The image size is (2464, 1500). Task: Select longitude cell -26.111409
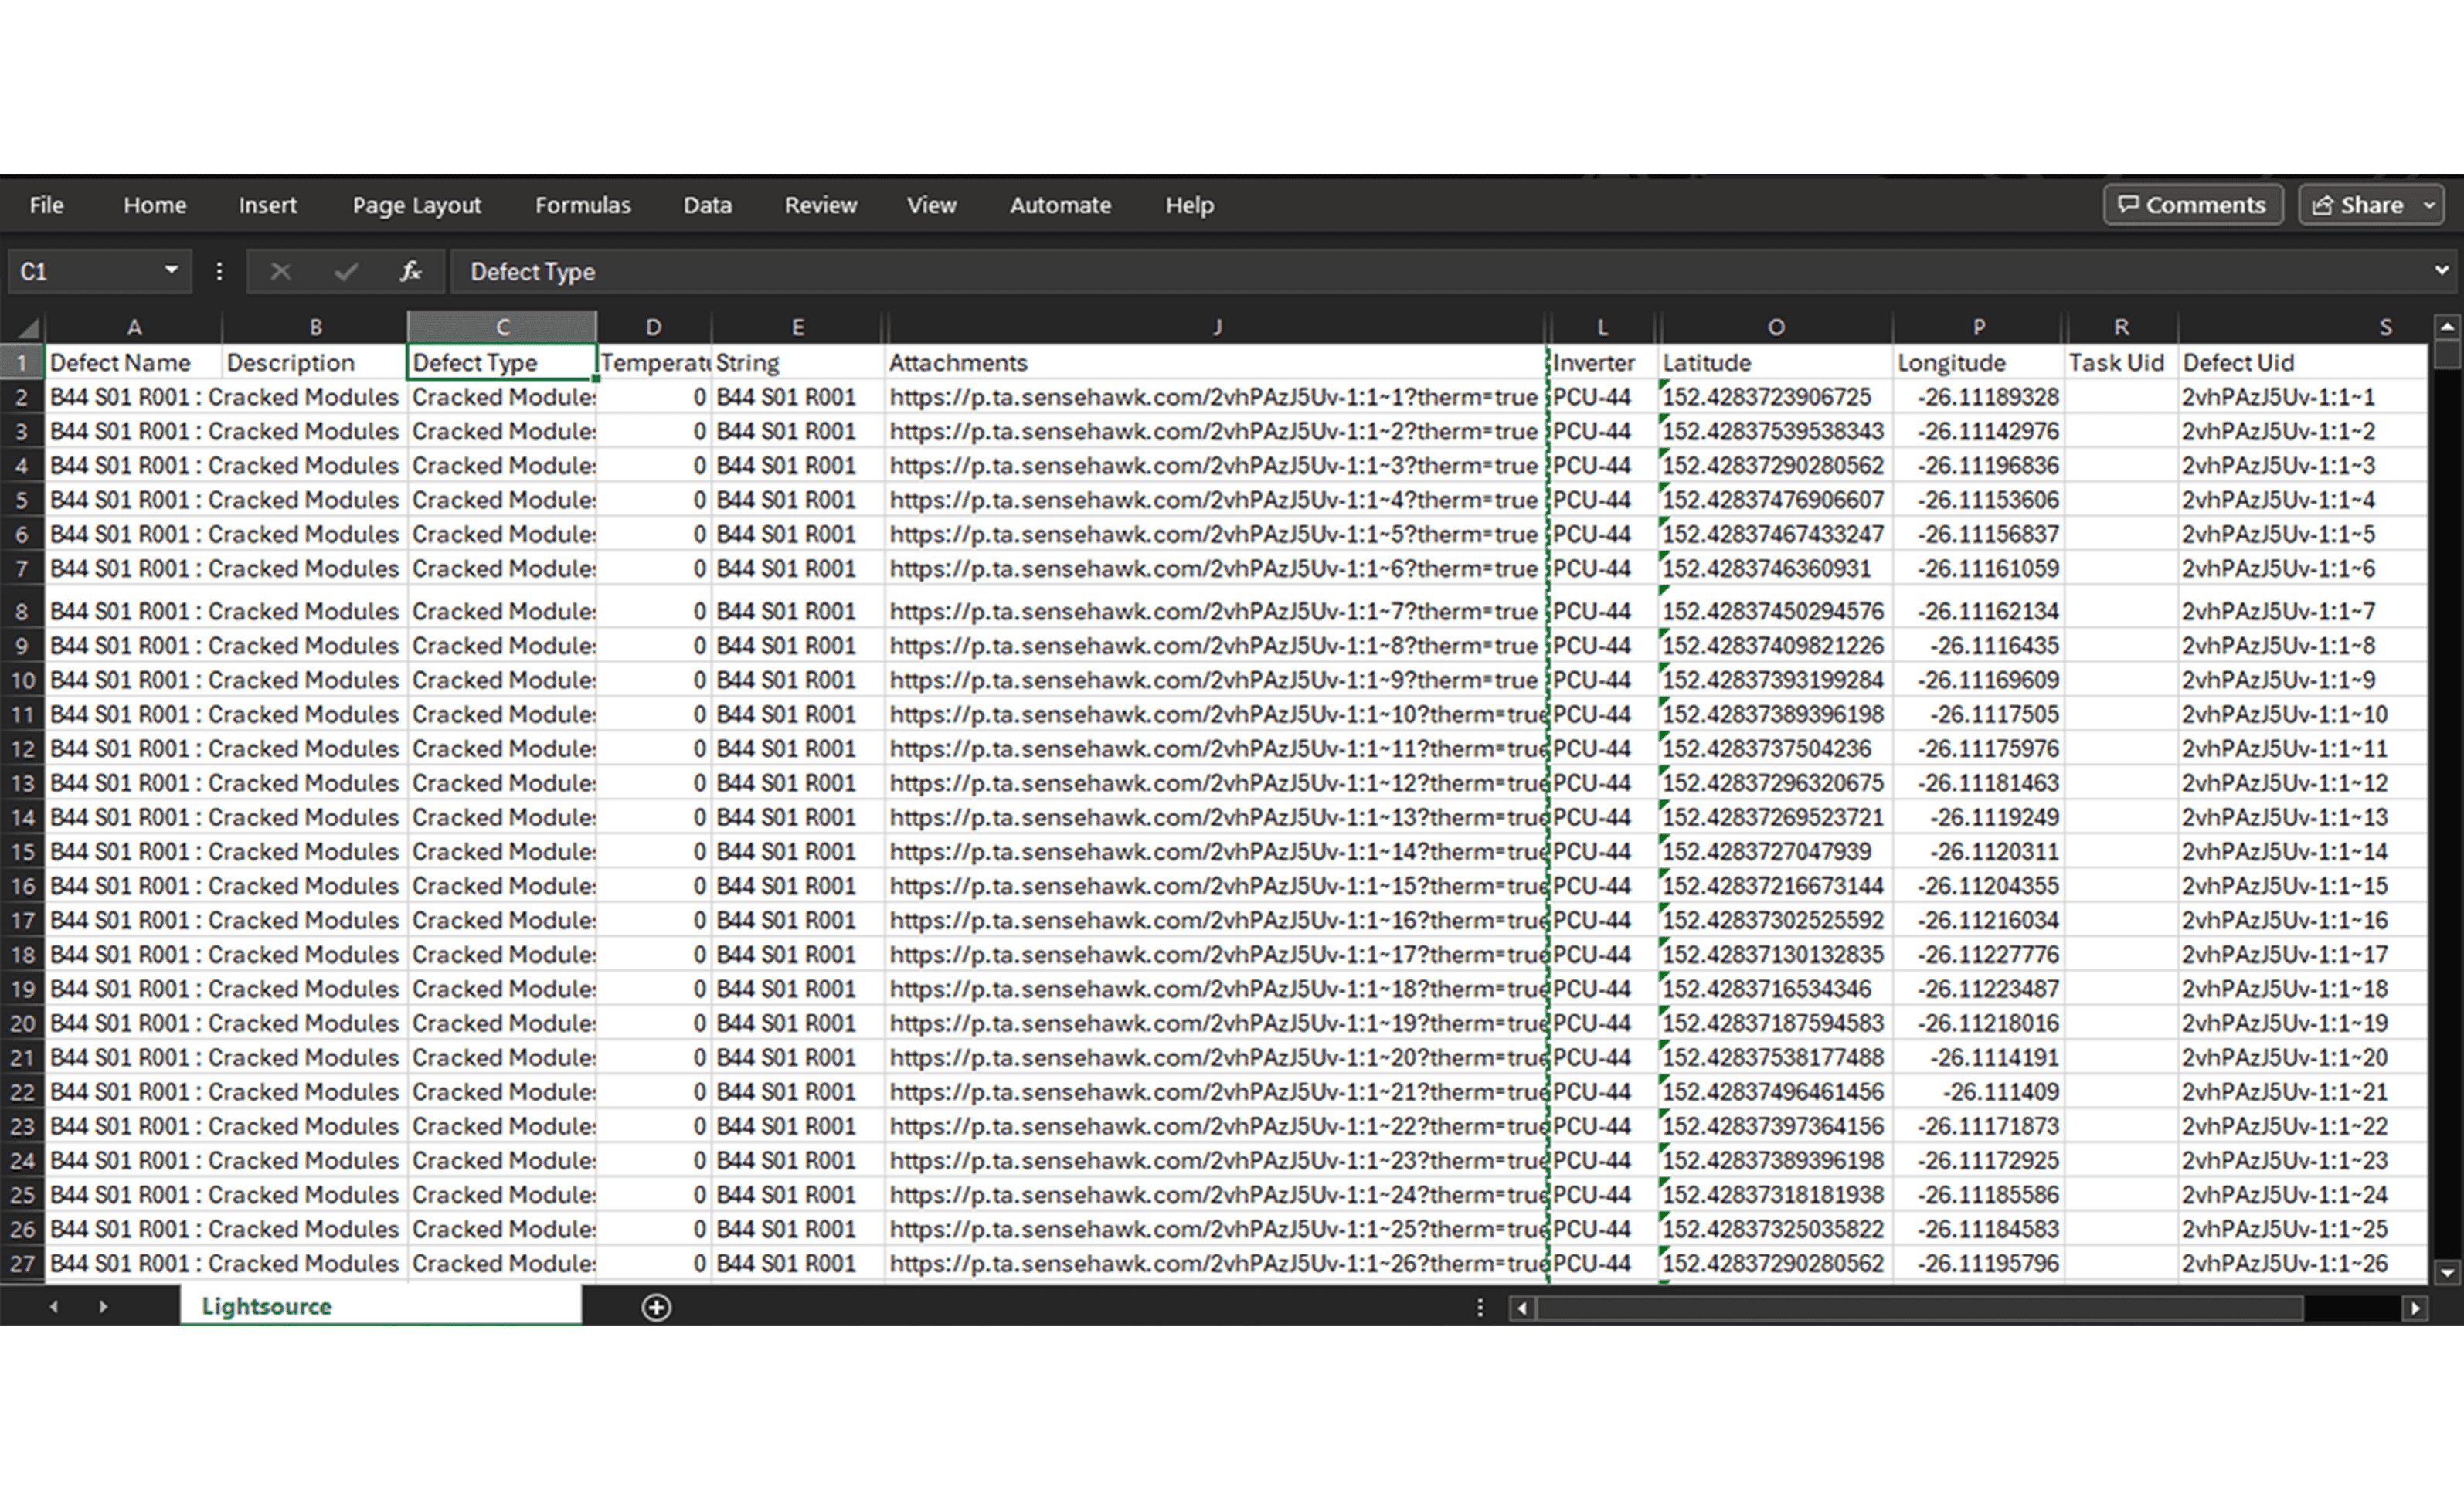click(1978, 1092)
